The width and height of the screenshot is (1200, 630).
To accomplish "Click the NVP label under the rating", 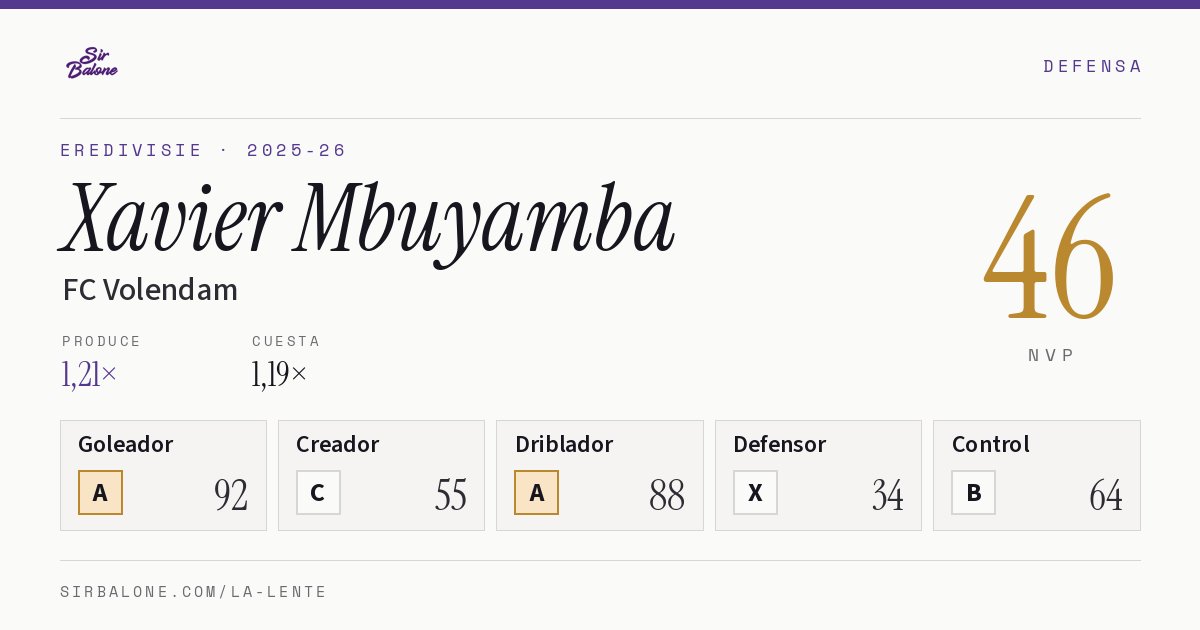I will click(1051, 355).
